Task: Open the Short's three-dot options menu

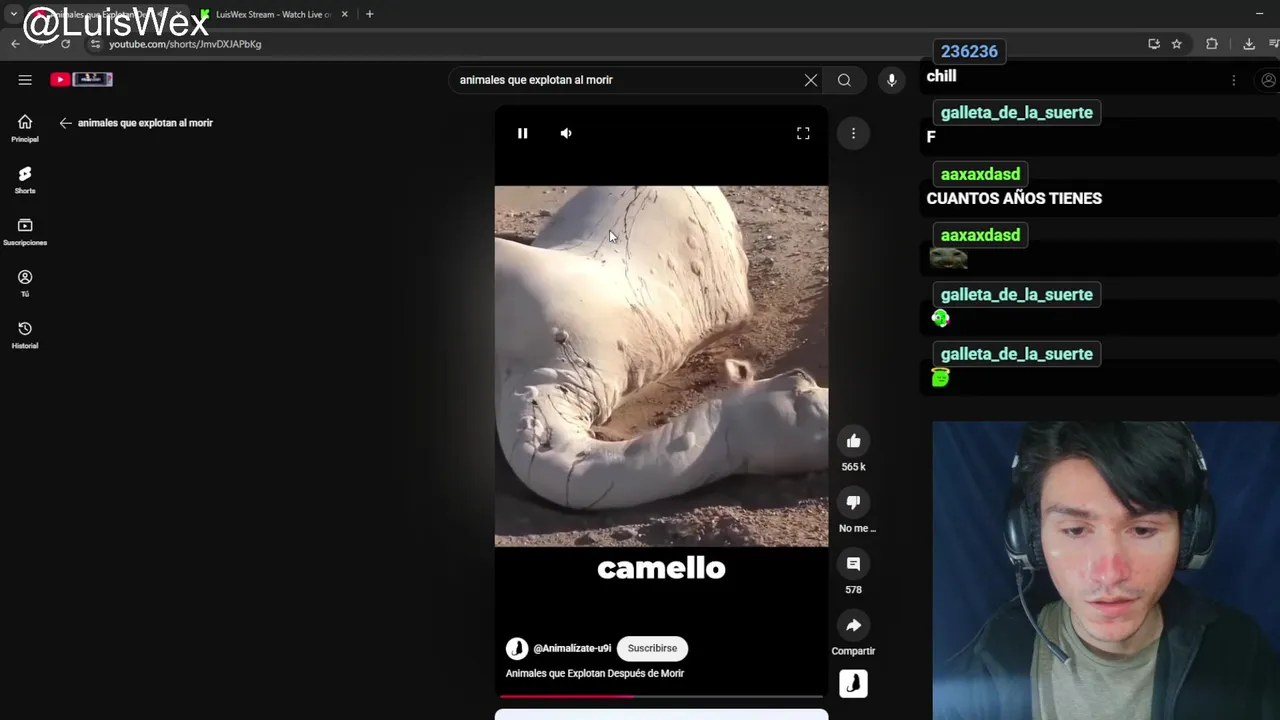Action: click(853, 133)
